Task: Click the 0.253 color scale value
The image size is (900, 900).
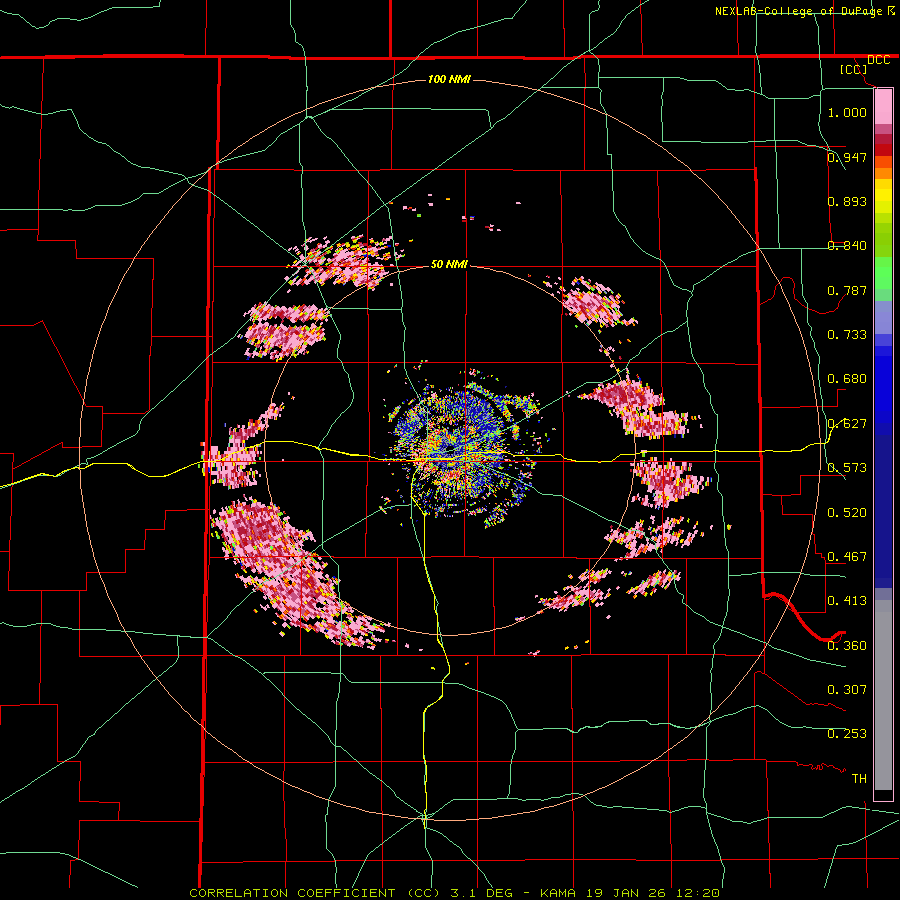Action: click(x=847, y=734)
